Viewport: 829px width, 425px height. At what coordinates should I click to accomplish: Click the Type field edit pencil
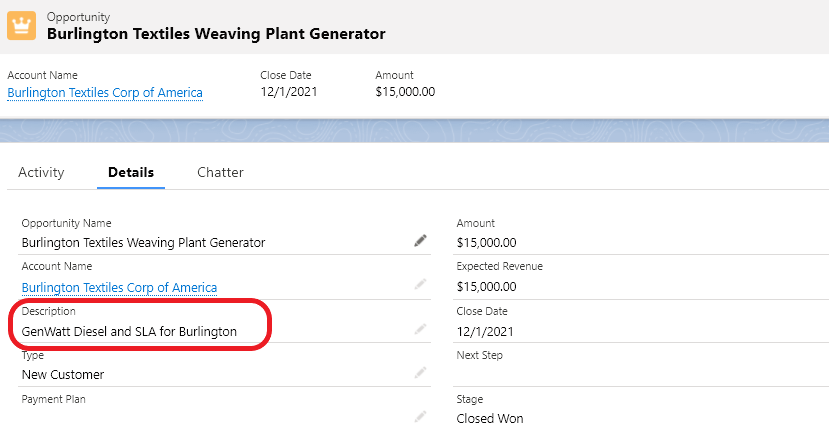[x=421, y=373]
